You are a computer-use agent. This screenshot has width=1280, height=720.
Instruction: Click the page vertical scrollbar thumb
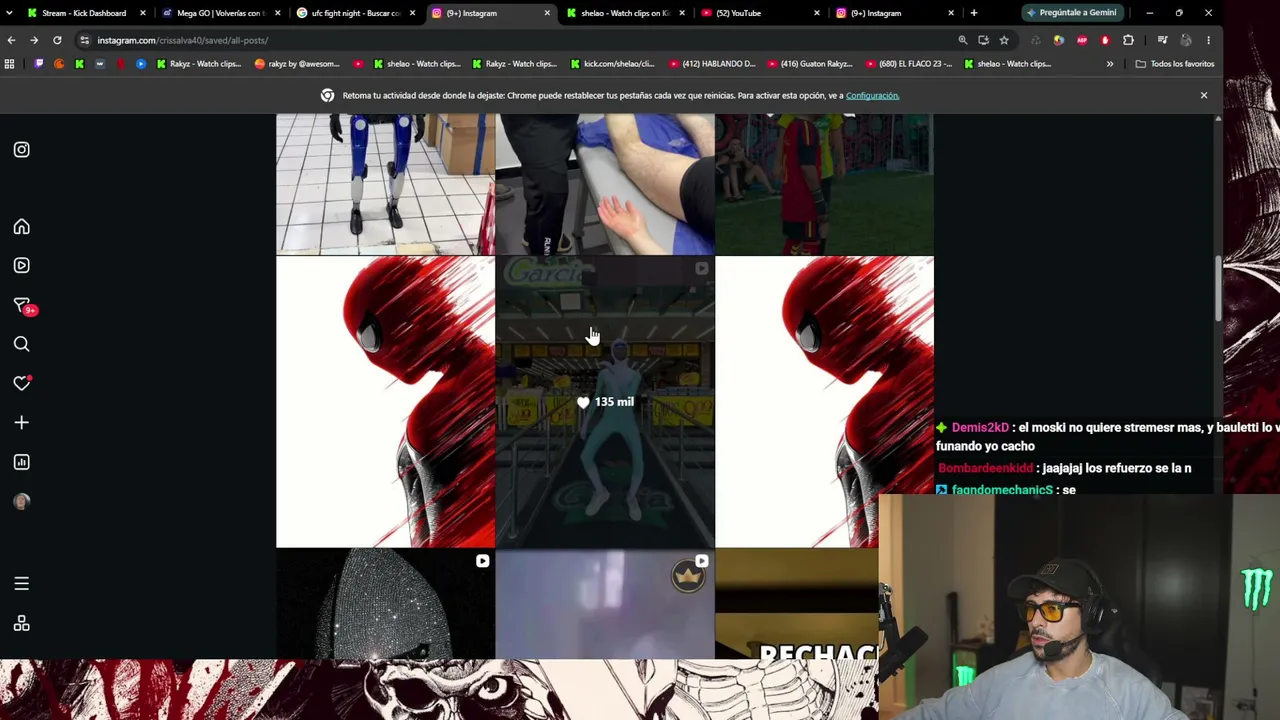(1218, 288)
